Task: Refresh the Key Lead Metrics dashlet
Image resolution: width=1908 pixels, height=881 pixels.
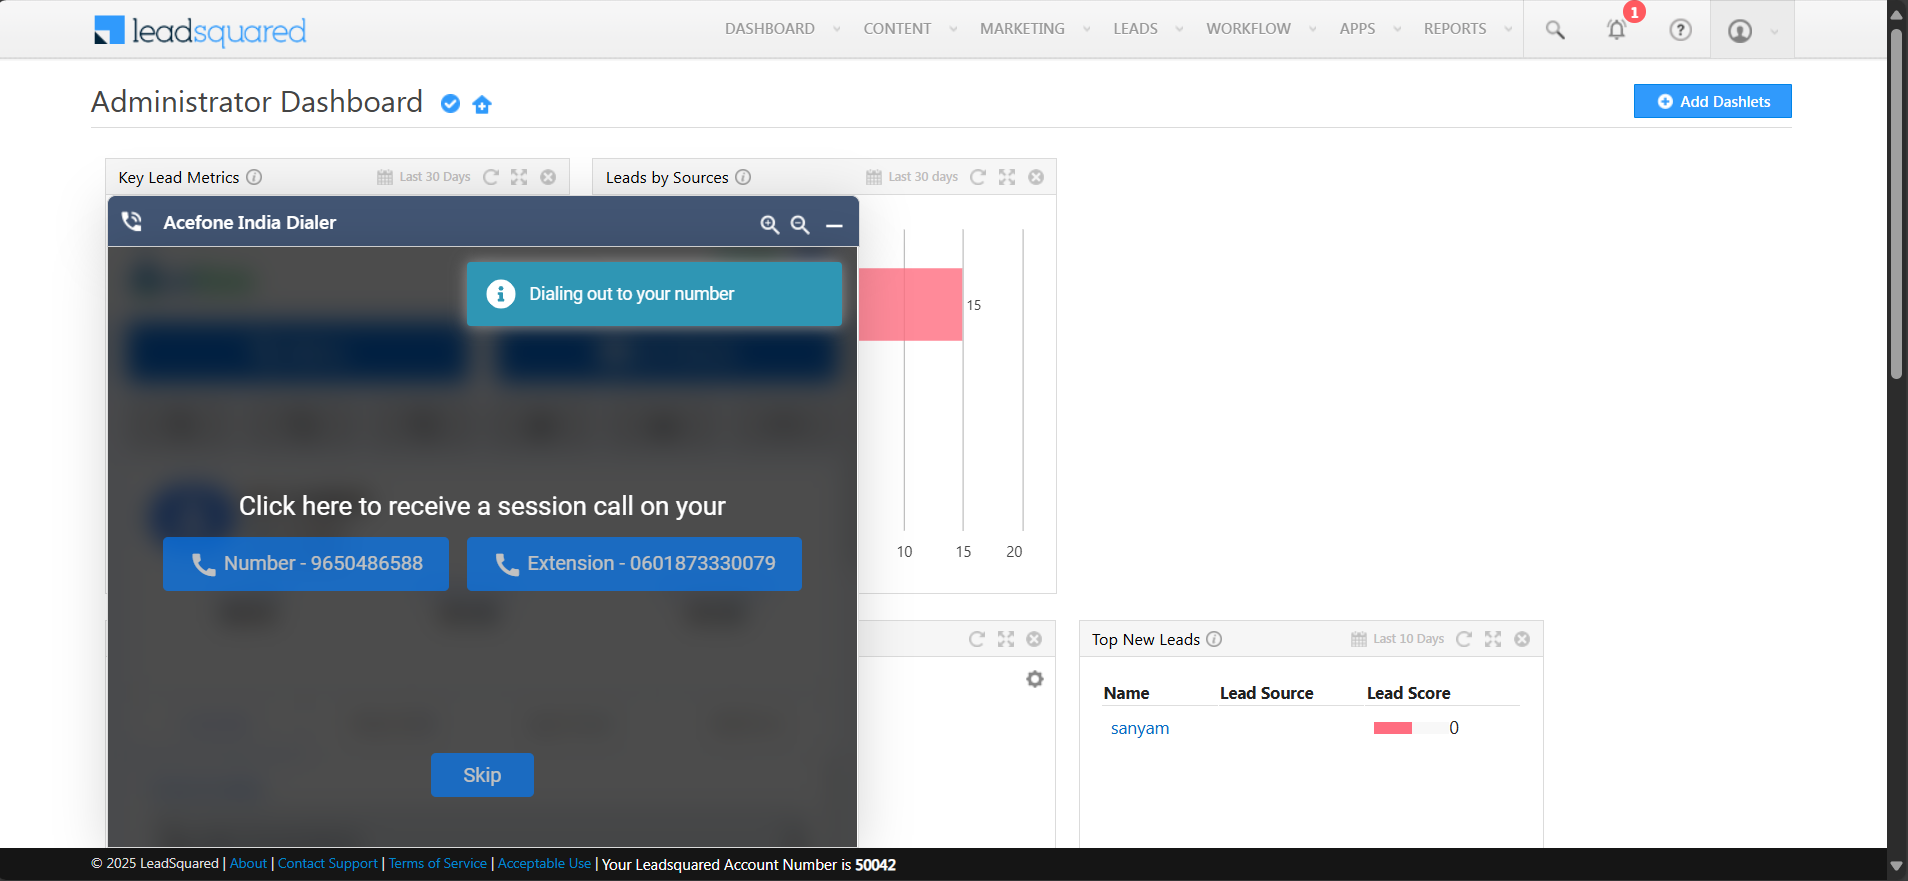Action: coord(491,177)
